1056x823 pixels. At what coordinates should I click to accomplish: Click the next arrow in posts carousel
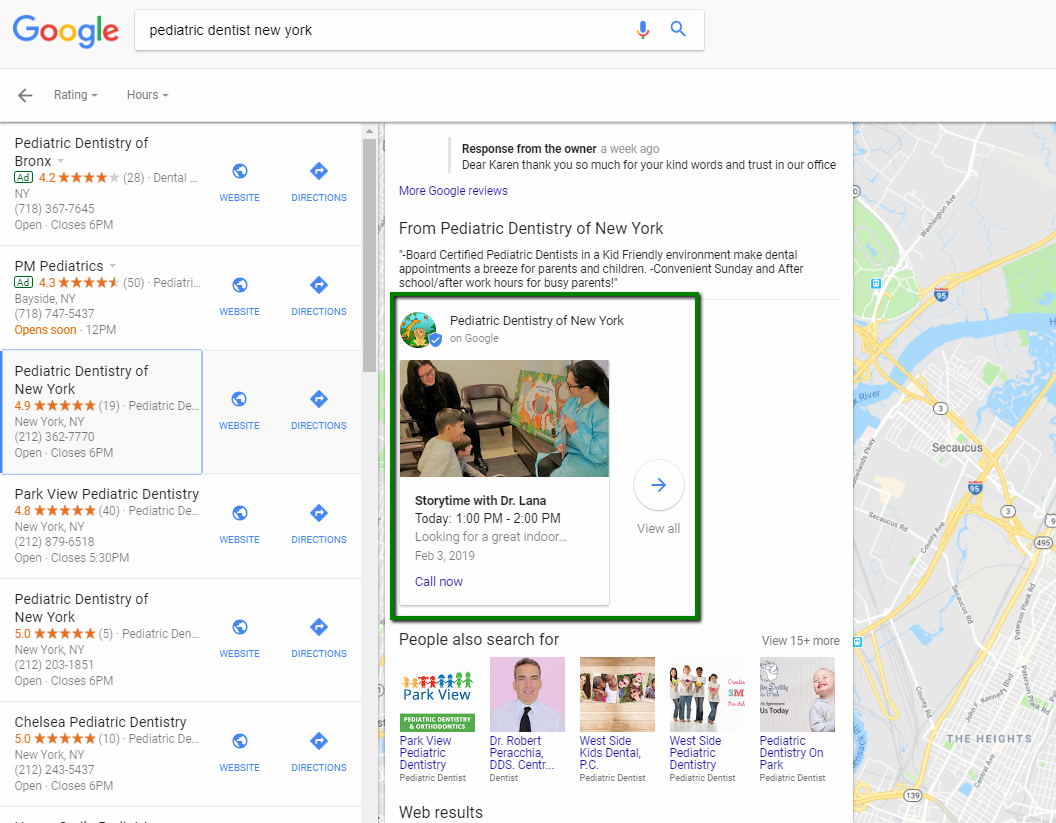[x=659, y=485]
